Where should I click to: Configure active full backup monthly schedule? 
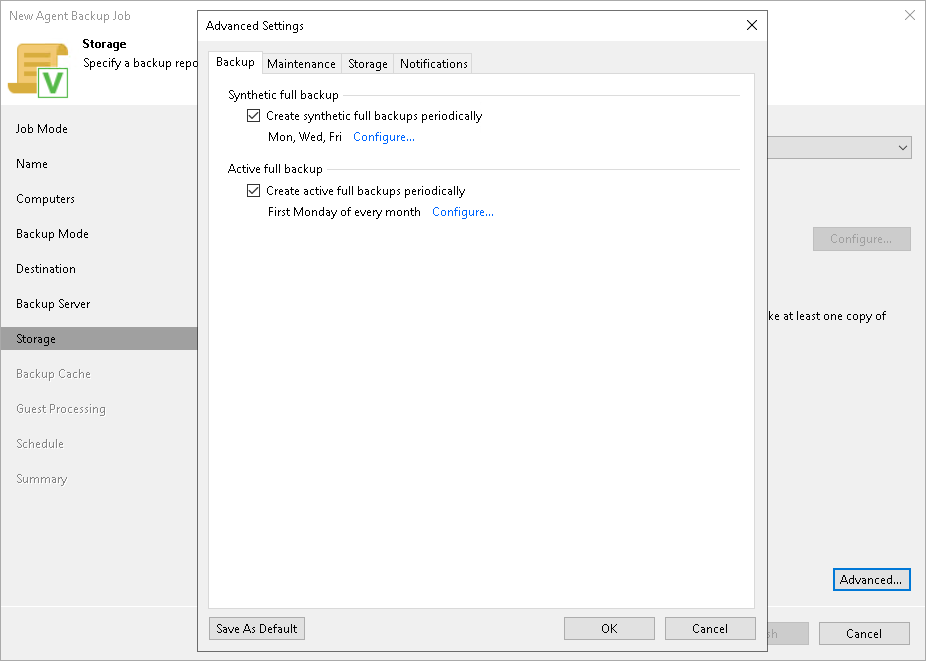(462, 212)
